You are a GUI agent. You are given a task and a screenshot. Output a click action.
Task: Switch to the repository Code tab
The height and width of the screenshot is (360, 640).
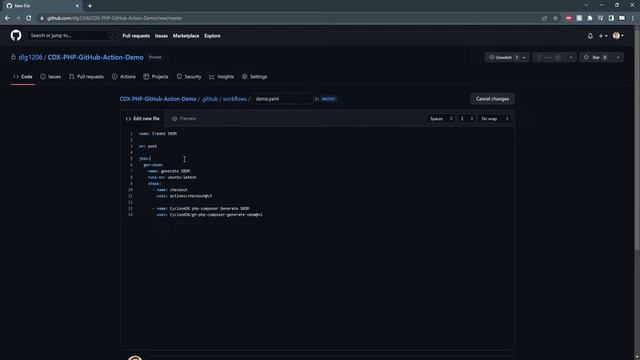point(23,77)
